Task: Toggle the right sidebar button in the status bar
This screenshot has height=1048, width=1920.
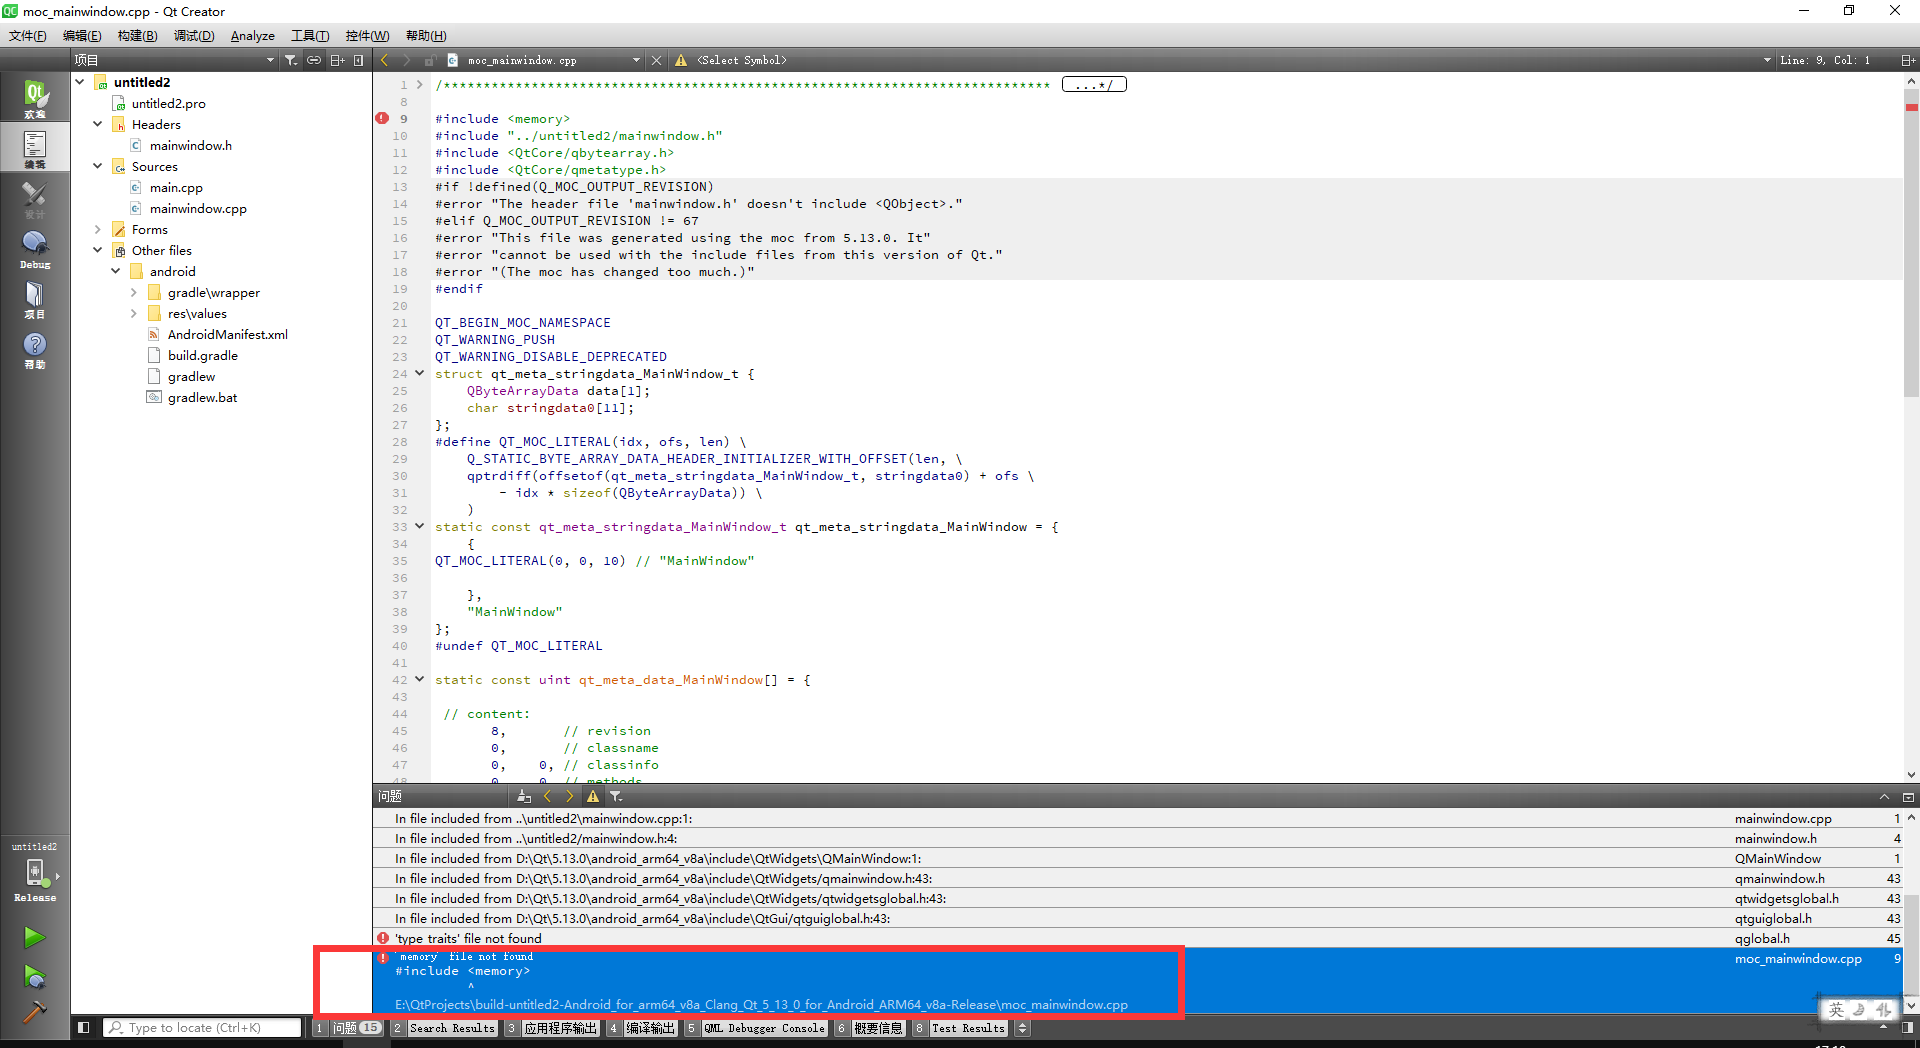Action: (1908, 1027)
